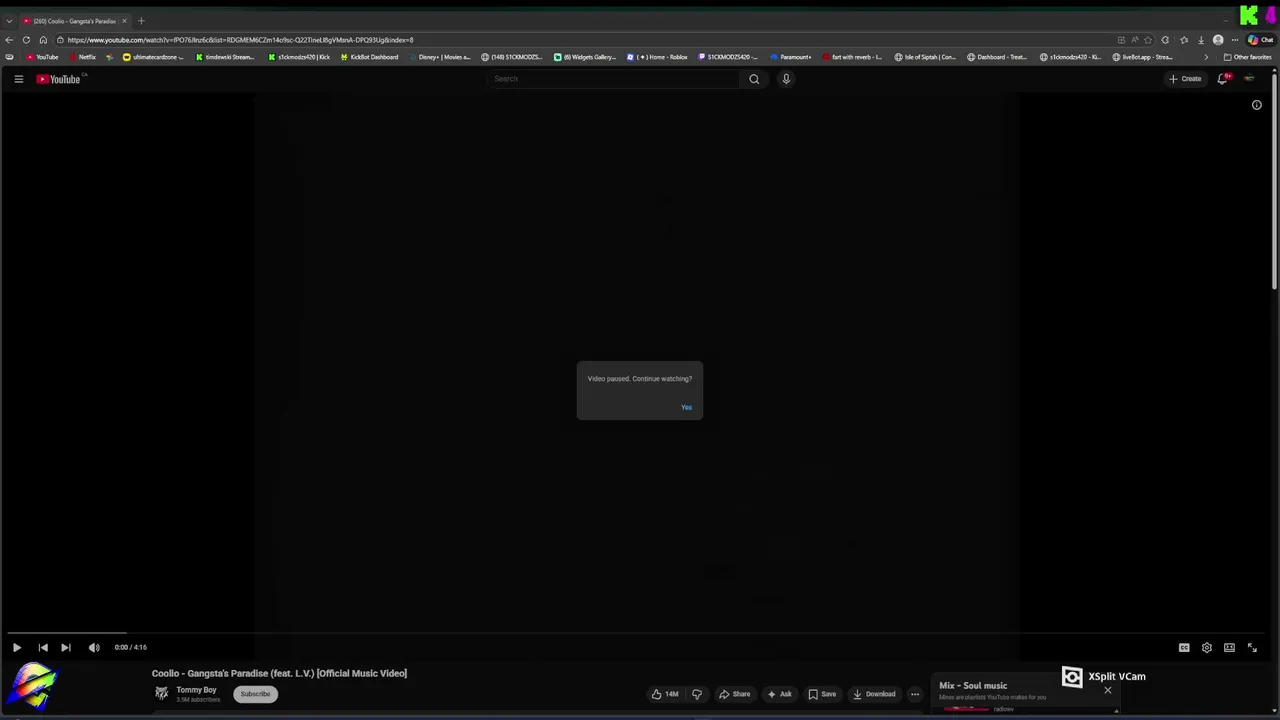Click the Ask button
The height and width of the screenshot is (720, 1280).
pyautogui.click(x=779, y=694)
